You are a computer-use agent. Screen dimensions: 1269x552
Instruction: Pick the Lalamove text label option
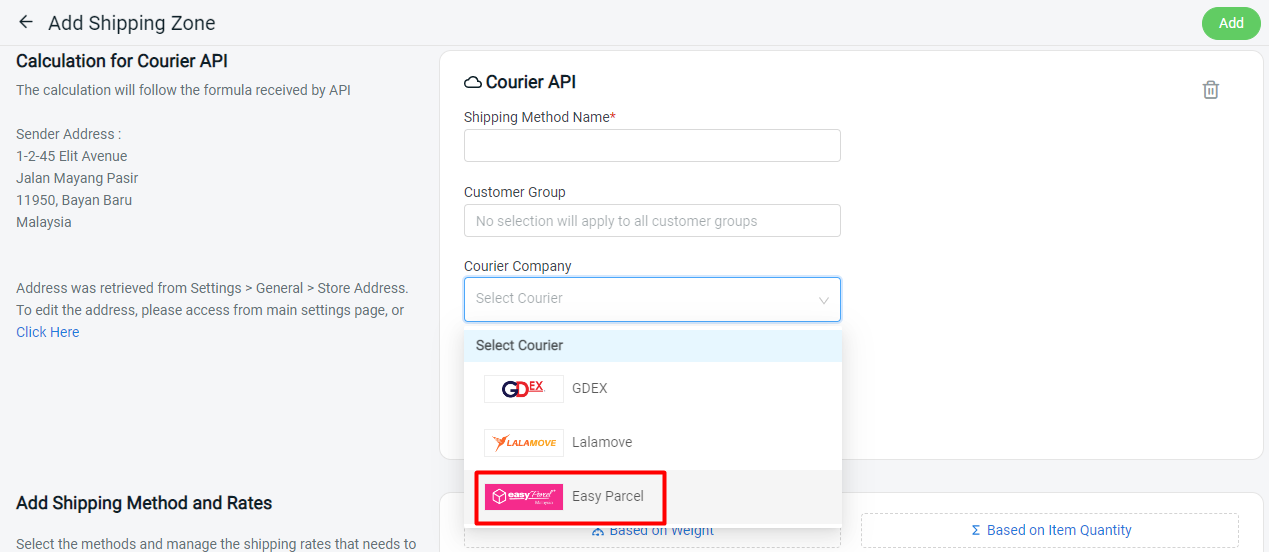click(602, 443)
